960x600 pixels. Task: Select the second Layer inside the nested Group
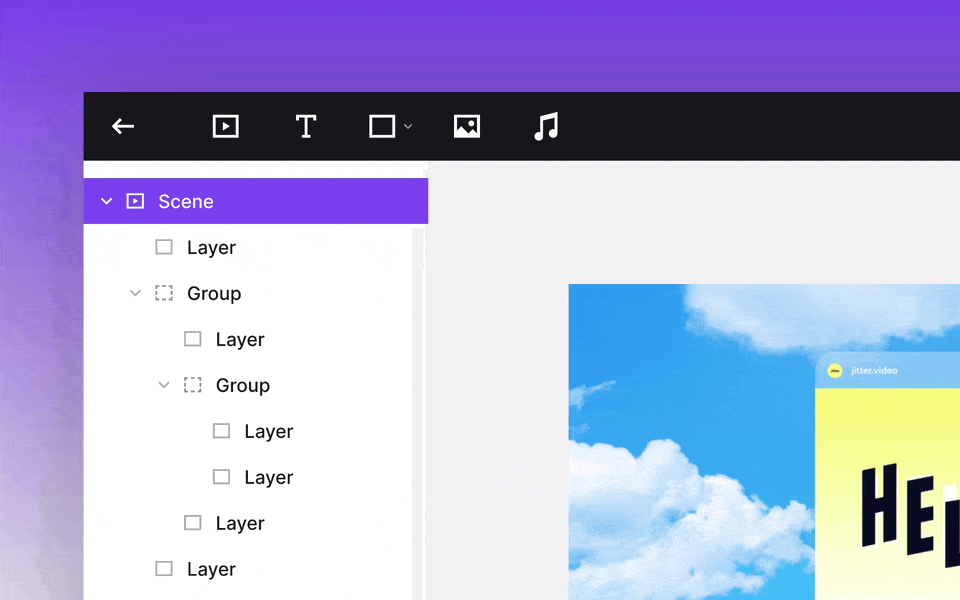pyautogui.click(x=269, y=477)
